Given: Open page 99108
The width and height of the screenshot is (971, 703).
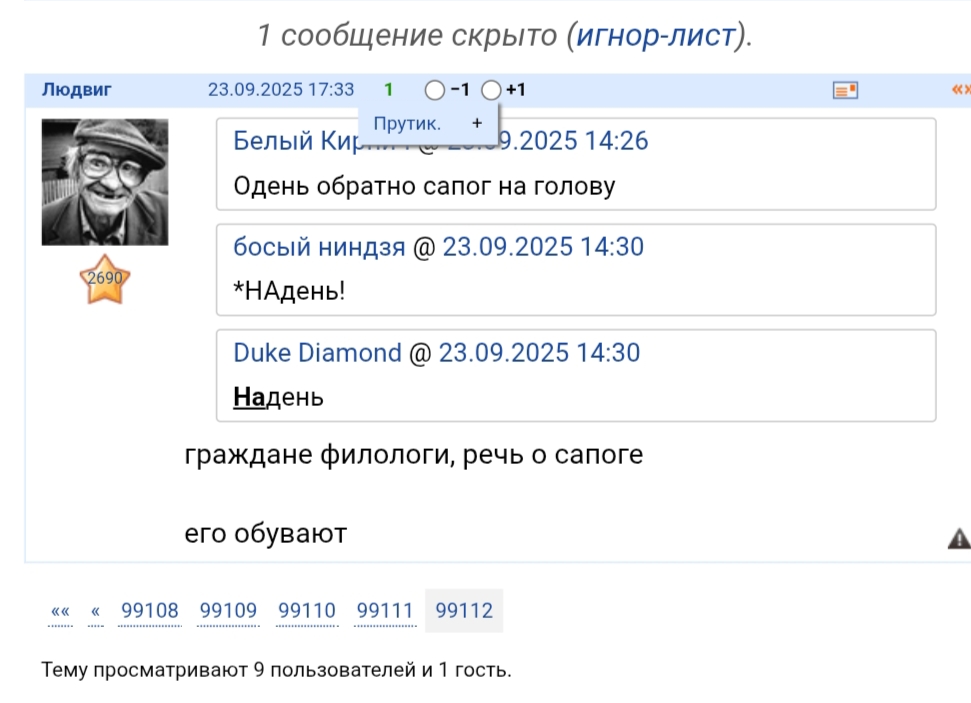Looking at the screenshot, I should click(150, 611).
